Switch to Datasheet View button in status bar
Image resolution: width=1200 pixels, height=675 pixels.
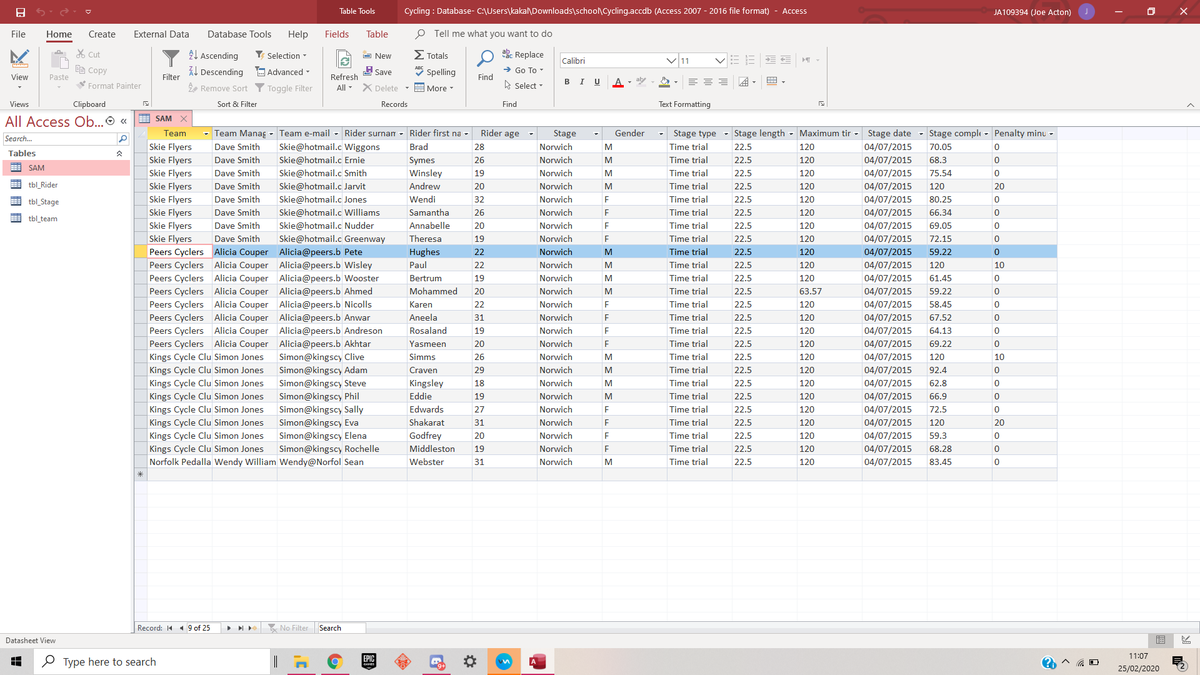(x=1161, y=639)
